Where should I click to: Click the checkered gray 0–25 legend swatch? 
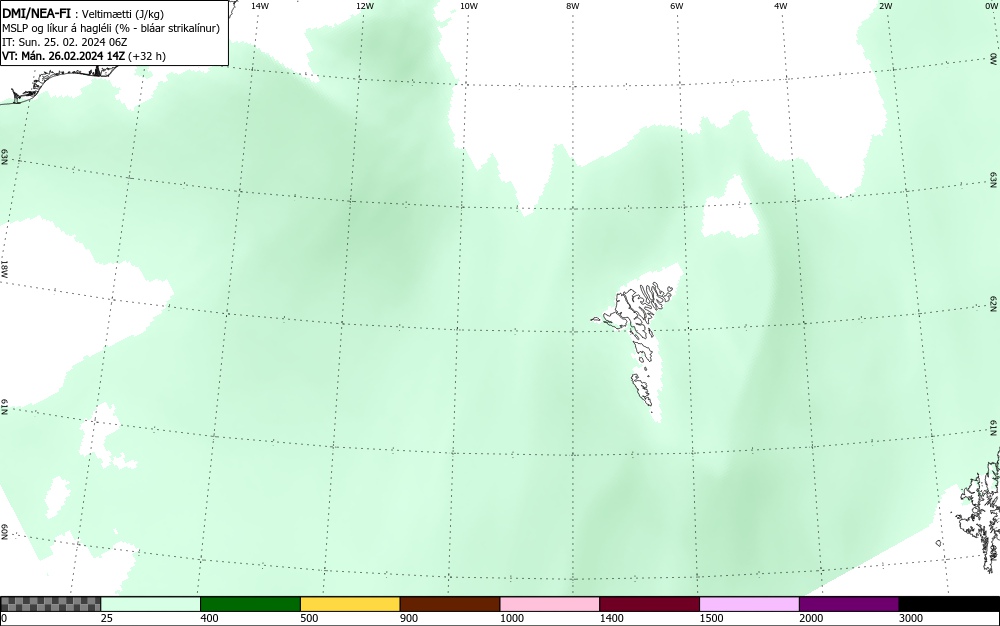pos(50,604)
